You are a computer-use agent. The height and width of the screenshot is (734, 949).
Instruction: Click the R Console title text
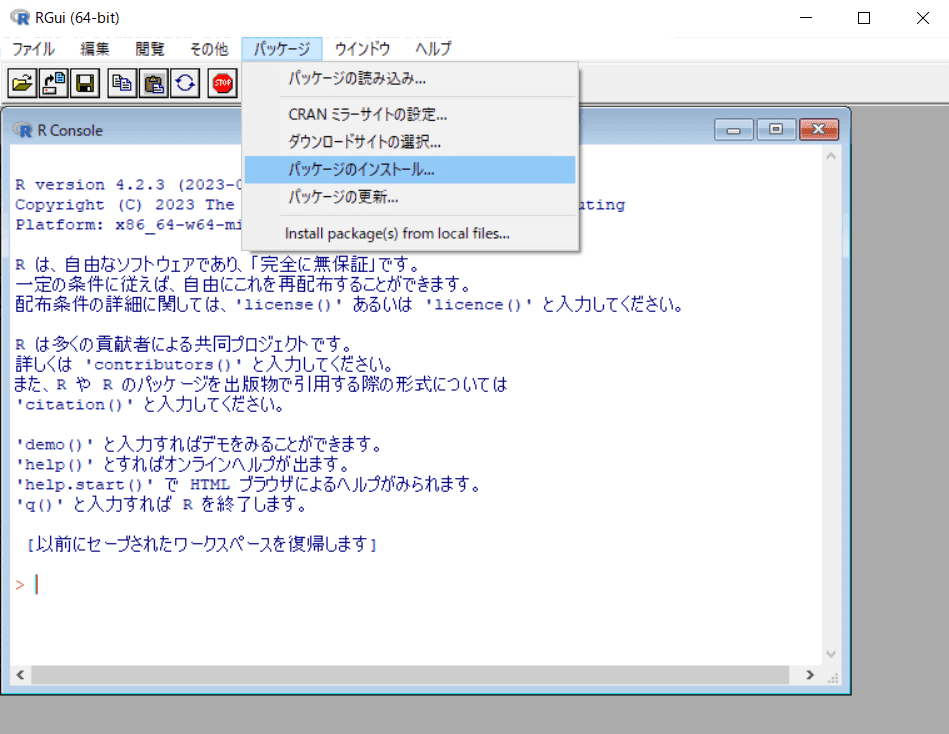70,130
